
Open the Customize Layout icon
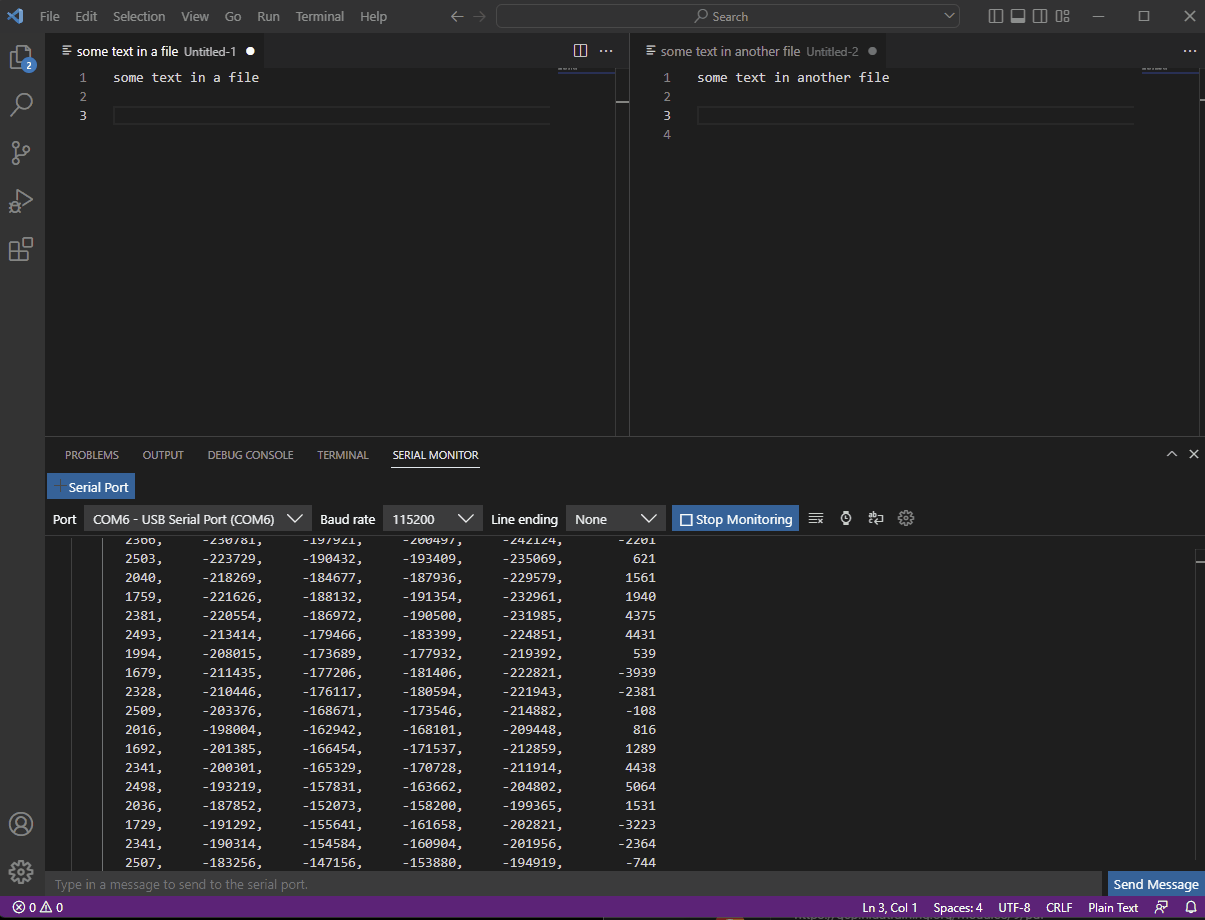pos(1063,16)
